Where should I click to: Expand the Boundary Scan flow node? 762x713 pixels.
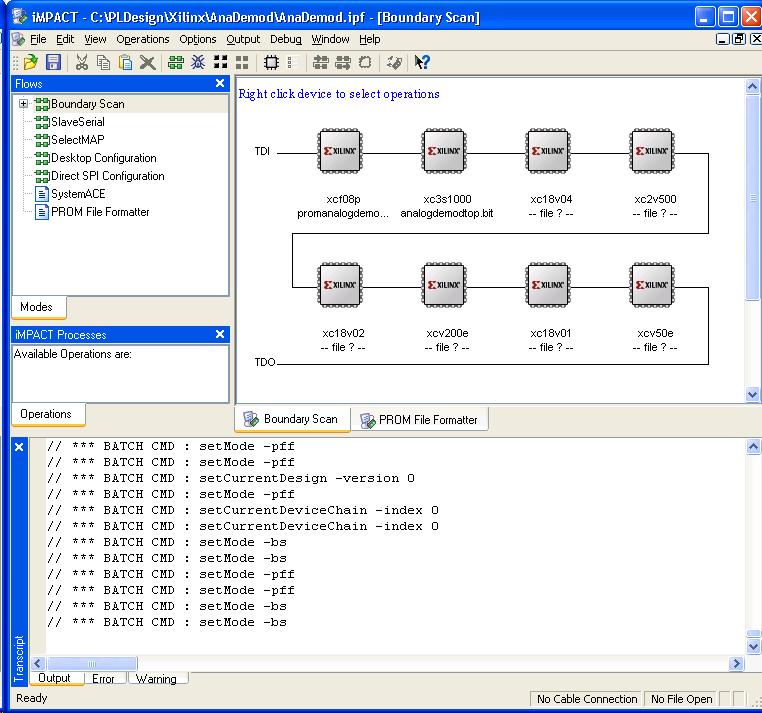click(x=23, y=104)
